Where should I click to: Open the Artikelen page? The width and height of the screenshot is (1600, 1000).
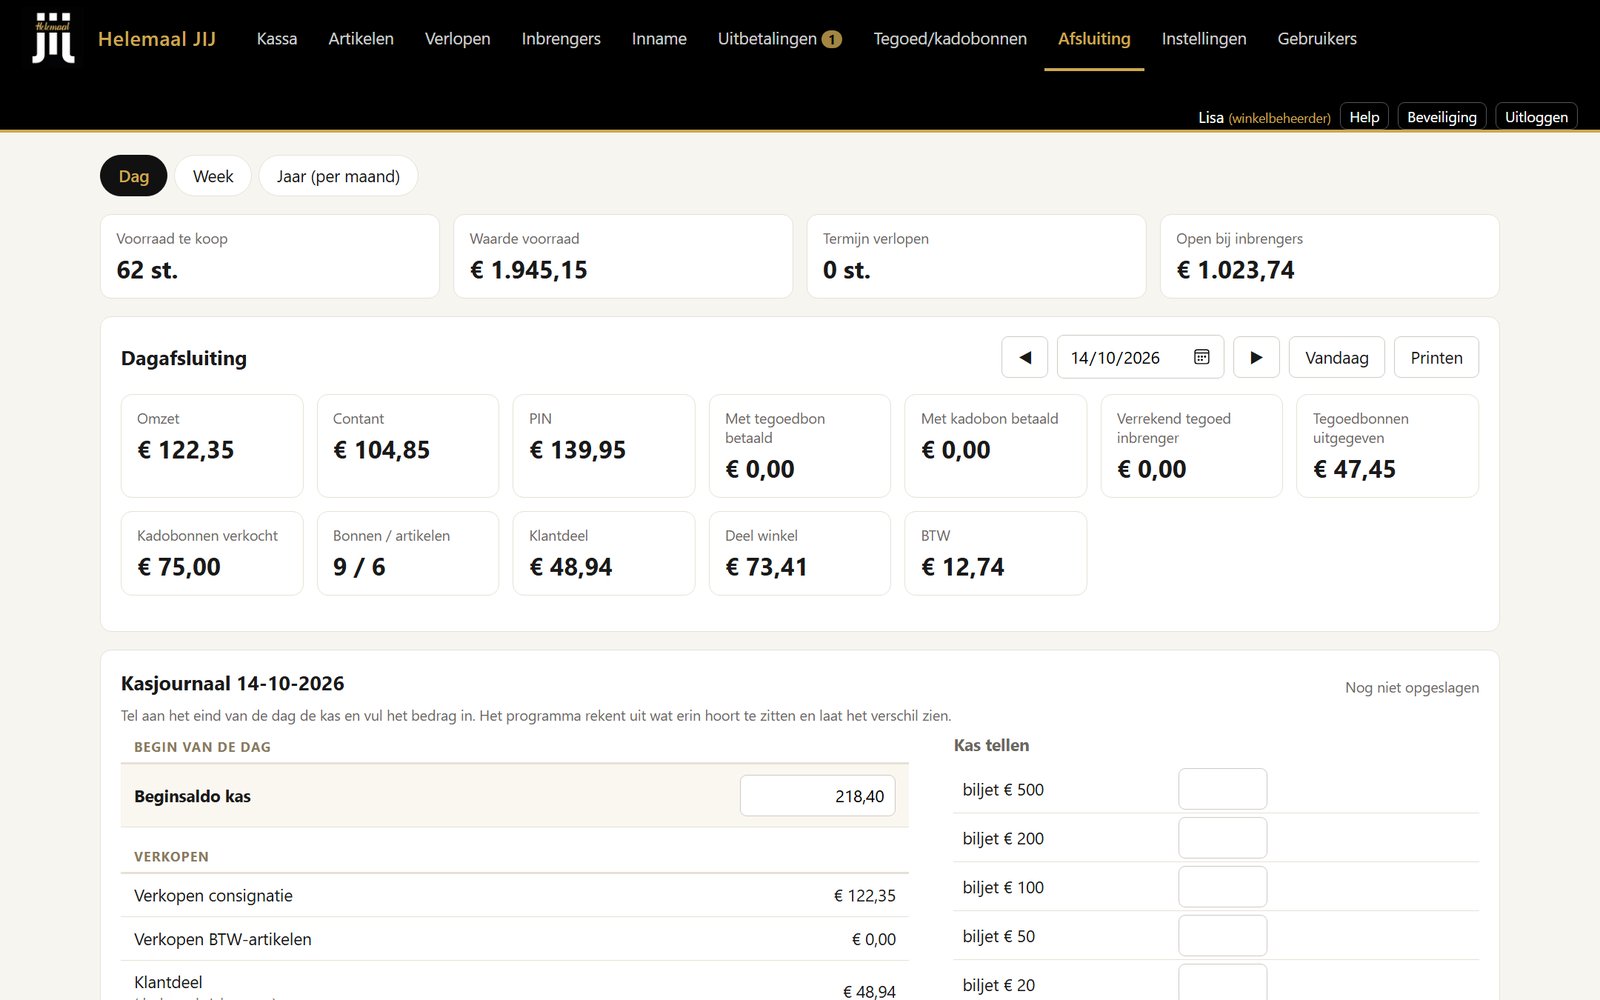[x=361, y=39]
